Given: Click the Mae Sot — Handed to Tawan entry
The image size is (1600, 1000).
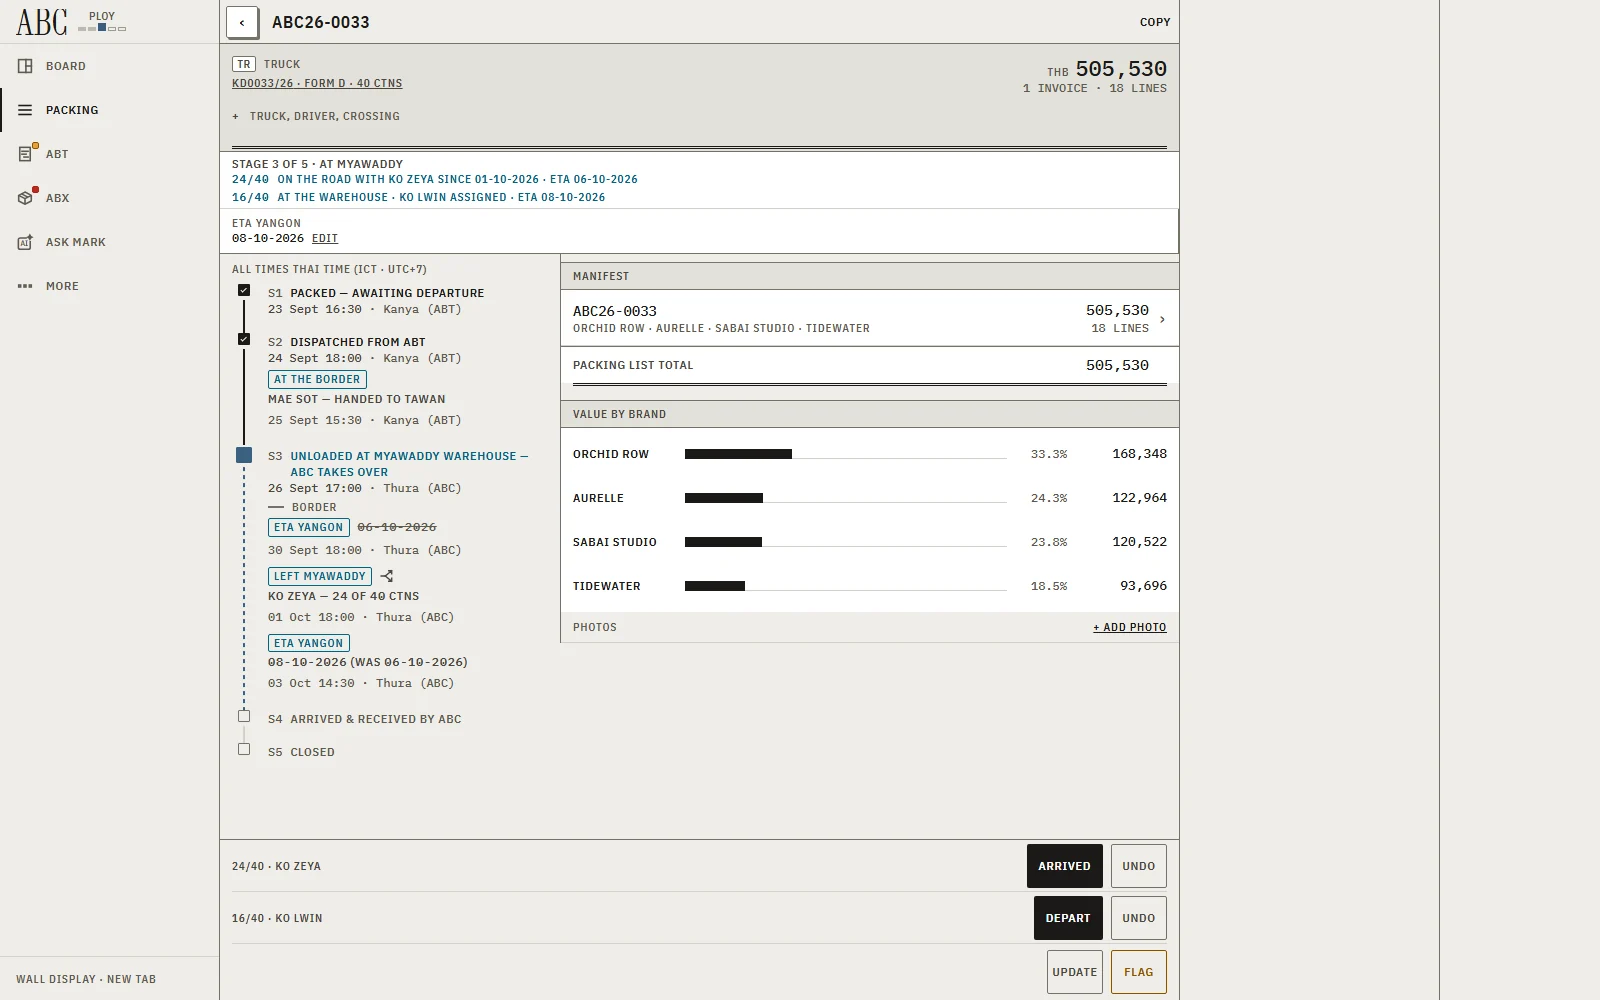Looking at the screenshot, I should click(x=357, y=399).
